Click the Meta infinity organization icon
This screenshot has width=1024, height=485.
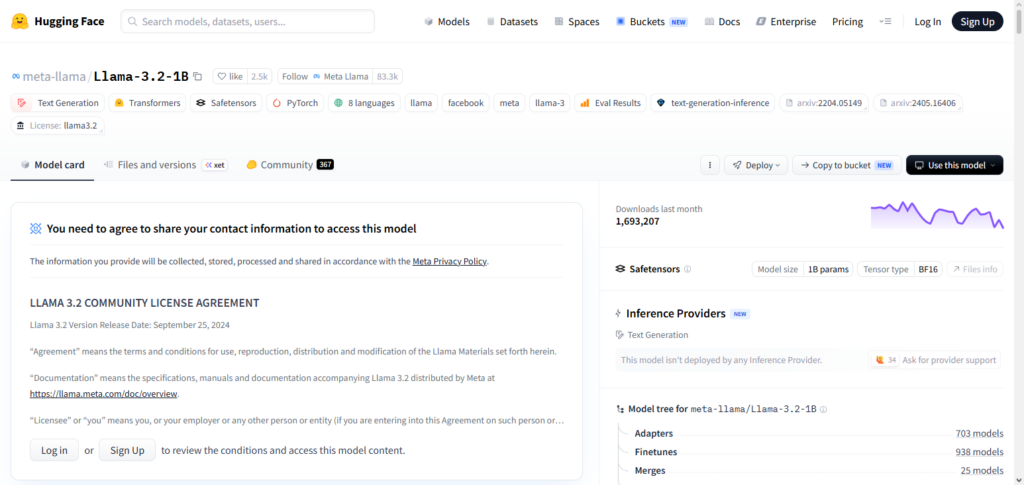point(16,76)
